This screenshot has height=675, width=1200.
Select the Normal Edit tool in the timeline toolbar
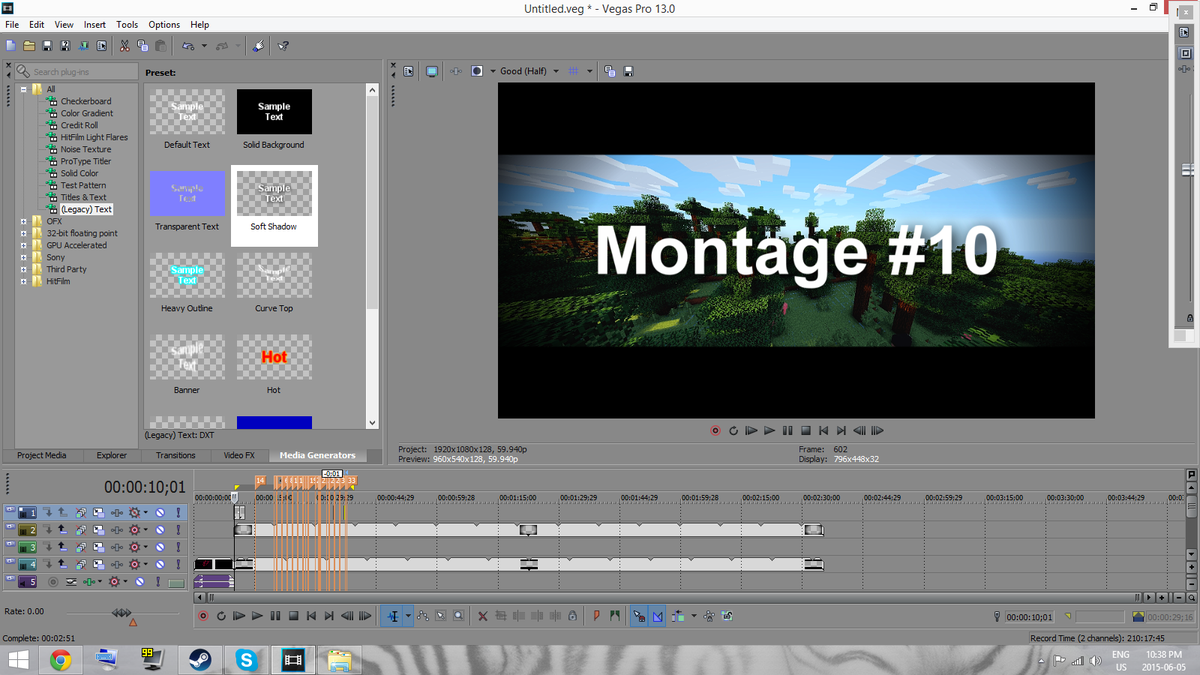pos(393,616)
